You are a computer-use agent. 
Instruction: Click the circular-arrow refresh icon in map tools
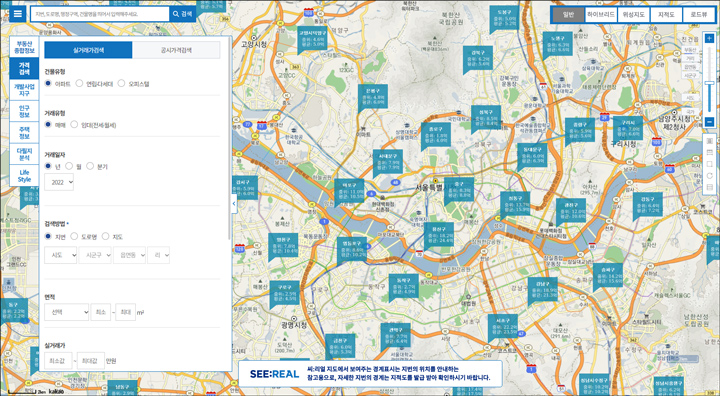tap(709, 175)
